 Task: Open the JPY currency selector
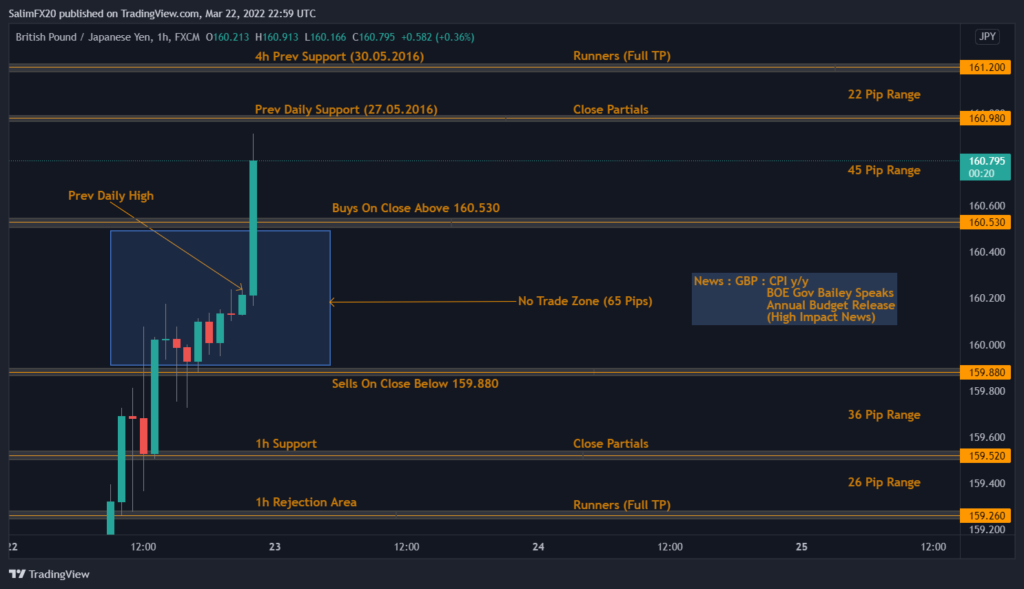(x=986, y=37)
